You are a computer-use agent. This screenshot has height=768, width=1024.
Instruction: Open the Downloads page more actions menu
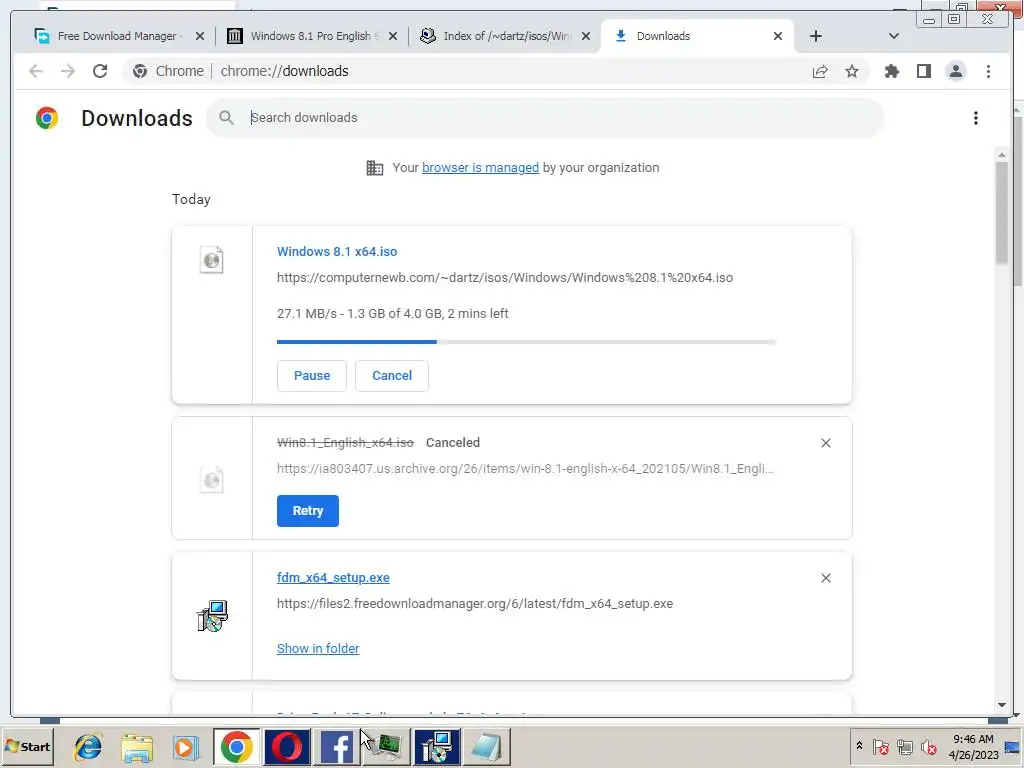pyautogui.click(x=976, y=118)
